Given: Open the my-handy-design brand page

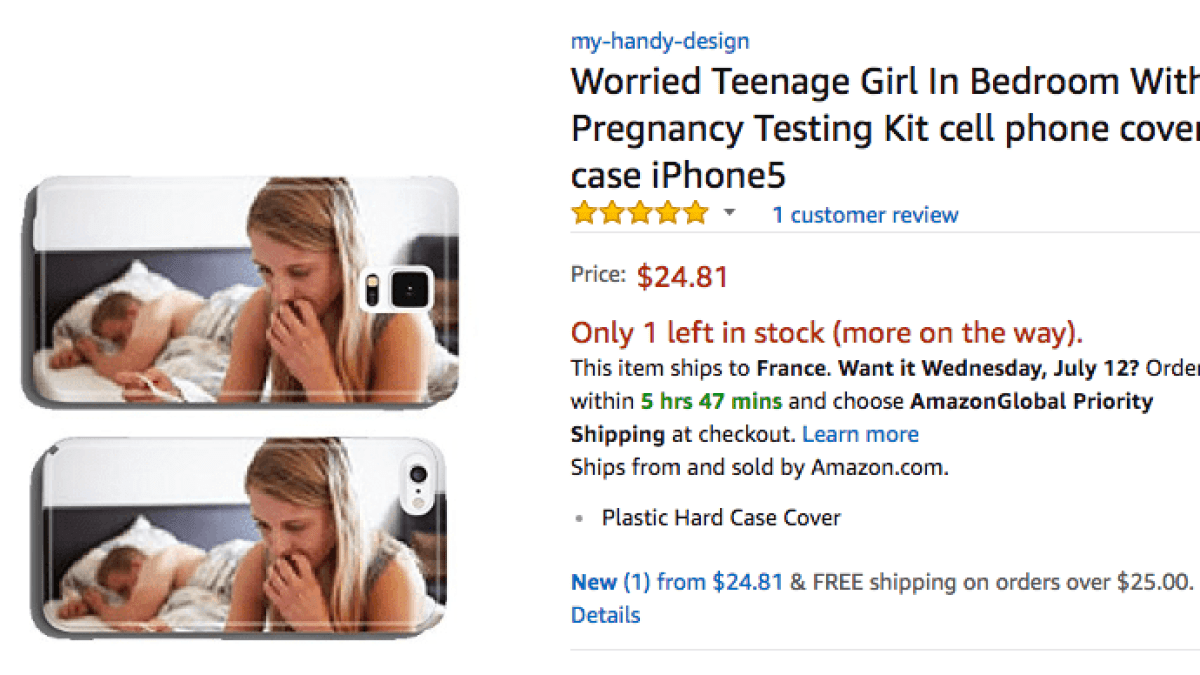Looking at the screenshot, I should point(659,41).
